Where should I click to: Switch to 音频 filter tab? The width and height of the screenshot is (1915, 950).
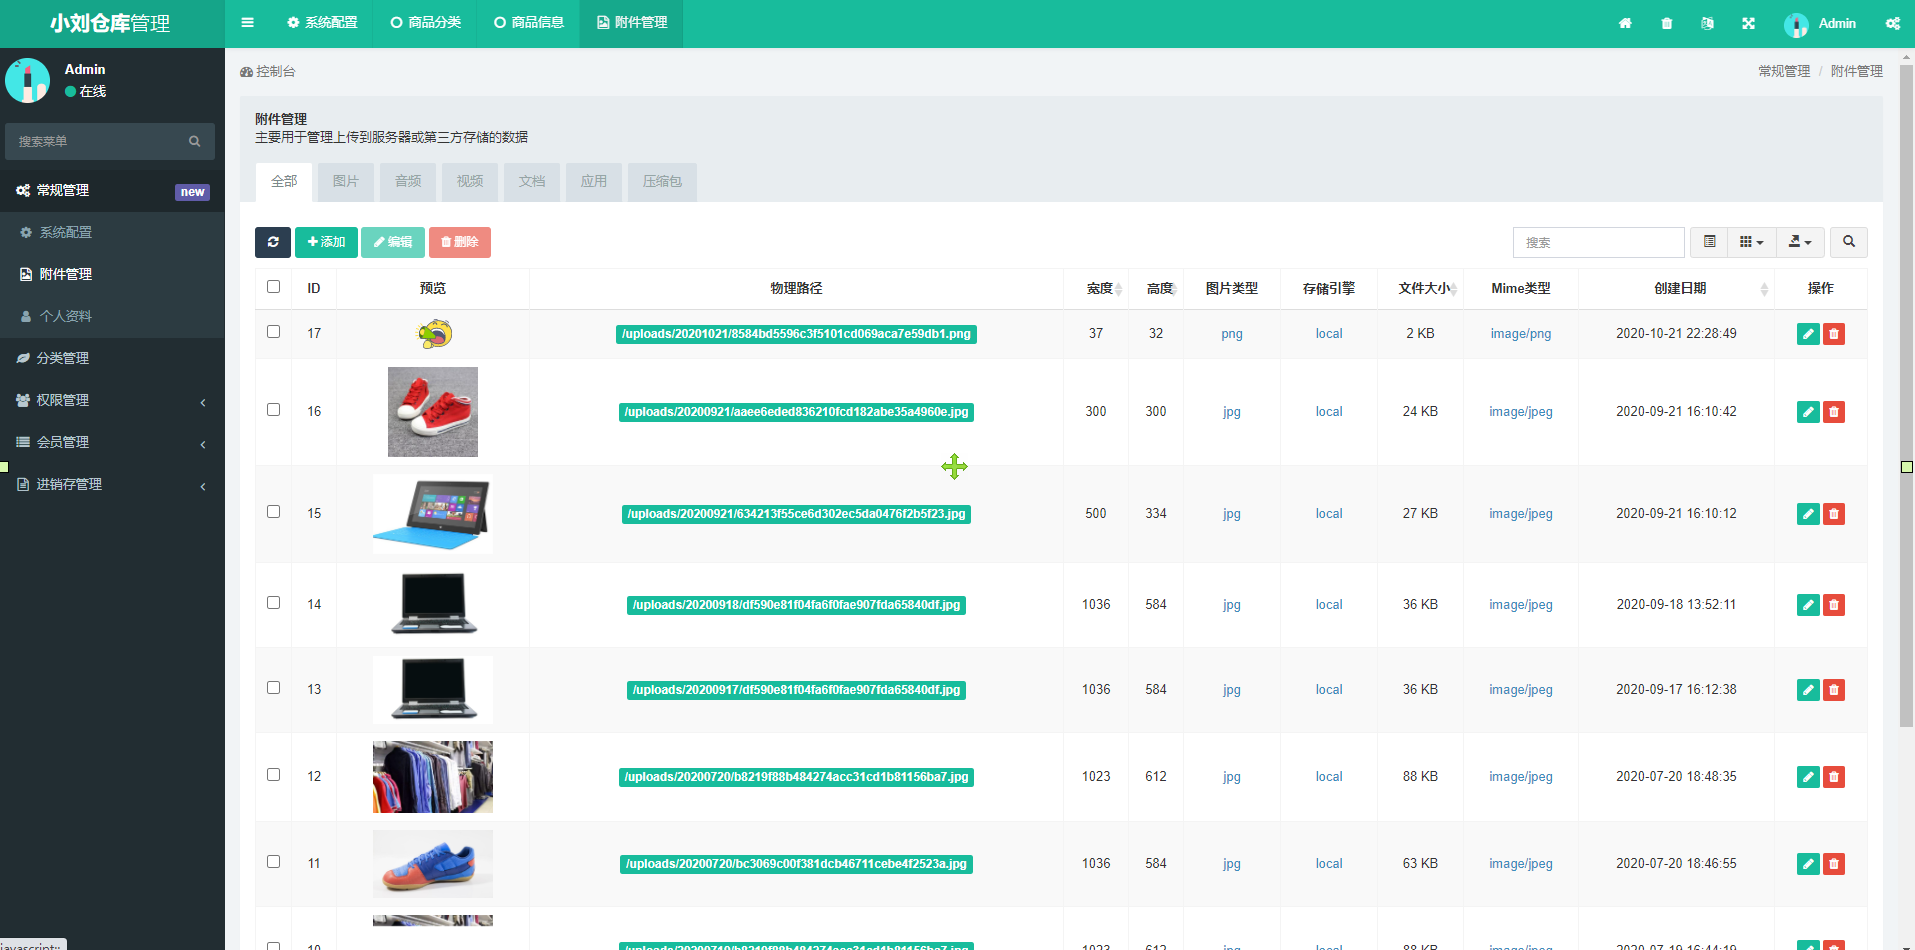click(x=408, y=182)
